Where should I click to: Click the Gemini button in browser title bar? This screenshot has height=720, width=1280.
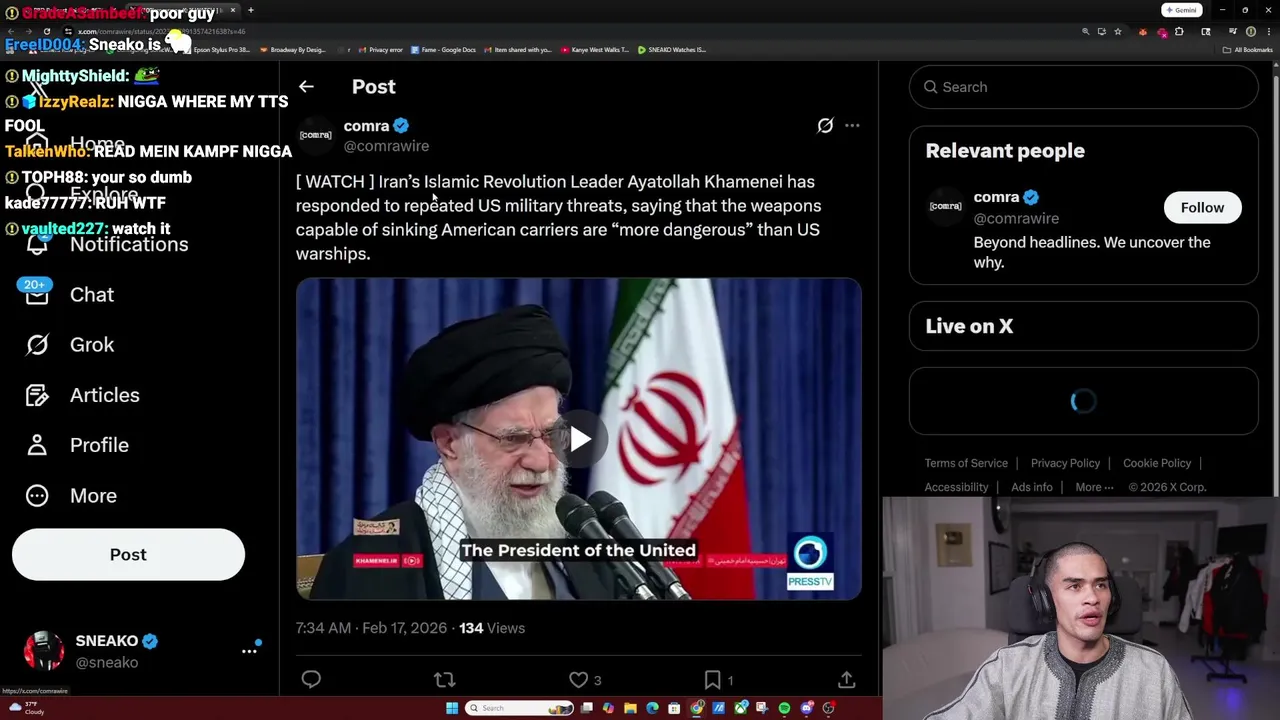[1182, 10]
